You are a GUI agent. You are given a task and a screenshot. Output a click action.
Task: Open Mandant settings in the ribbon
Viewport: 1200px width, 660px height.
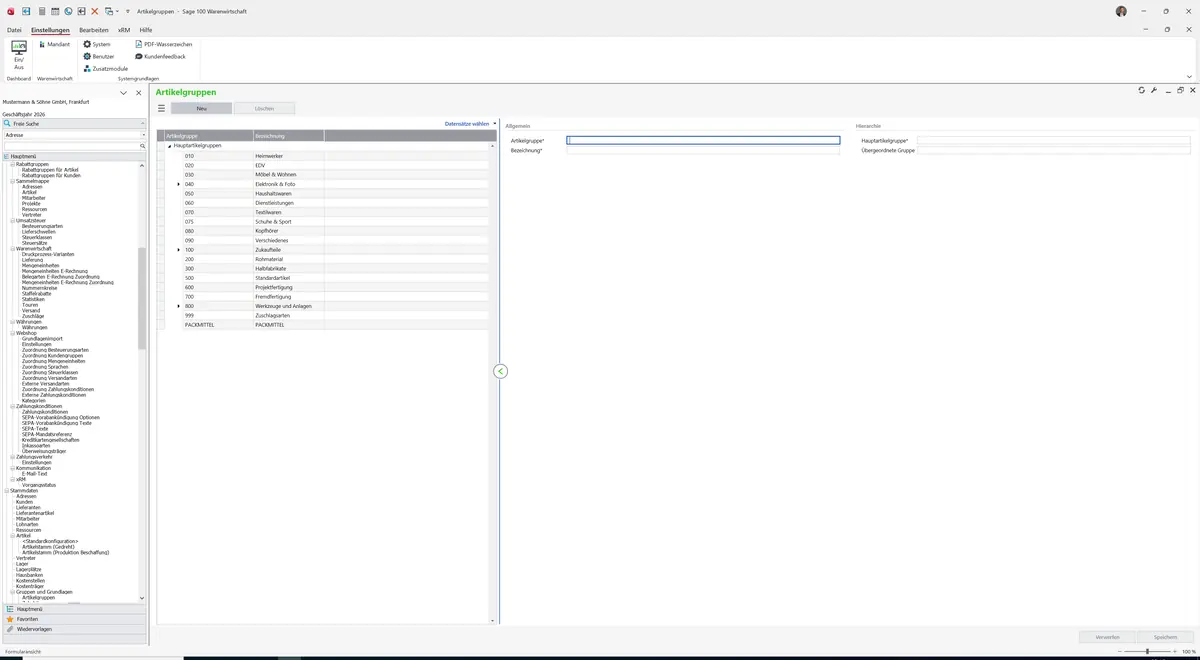54,44
